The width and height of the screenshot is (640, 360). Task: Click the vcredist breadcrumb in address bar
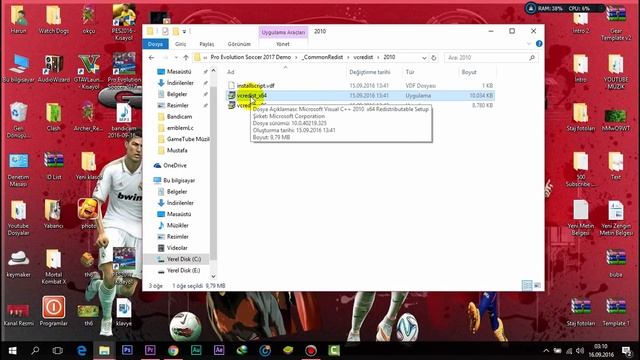click(x=363, y=57)
